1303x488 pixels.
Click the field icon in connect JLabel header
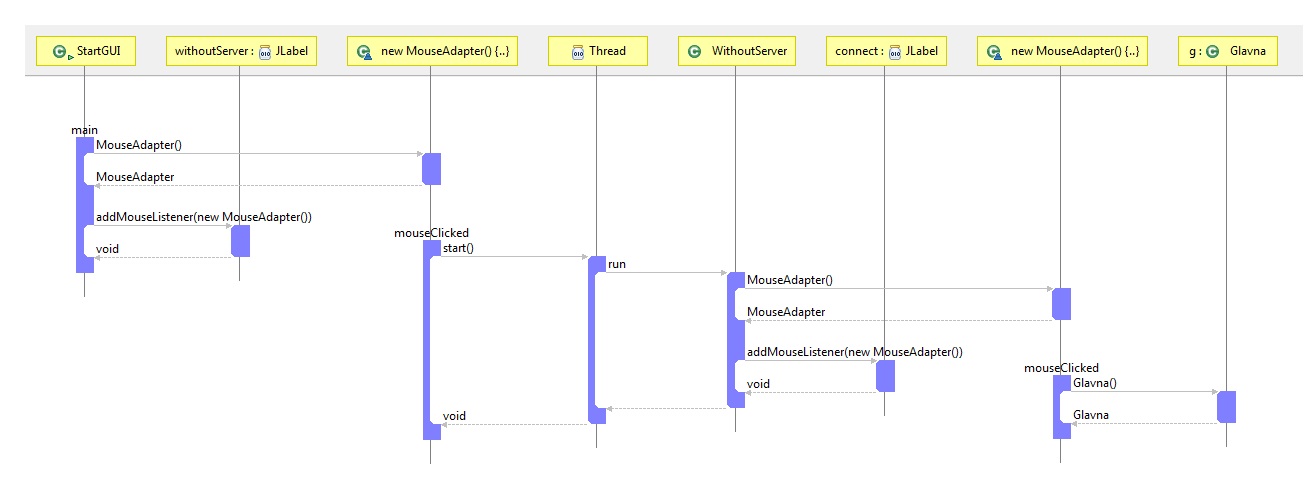coord(895,52)
